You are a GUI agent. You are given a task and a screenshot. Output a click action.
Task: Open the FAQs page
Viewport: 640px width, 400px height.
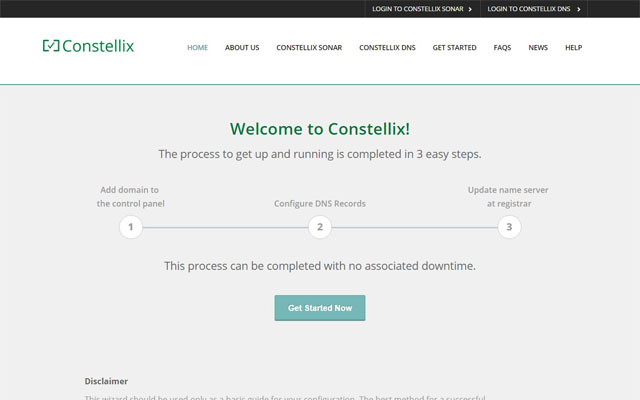point(502,47)
